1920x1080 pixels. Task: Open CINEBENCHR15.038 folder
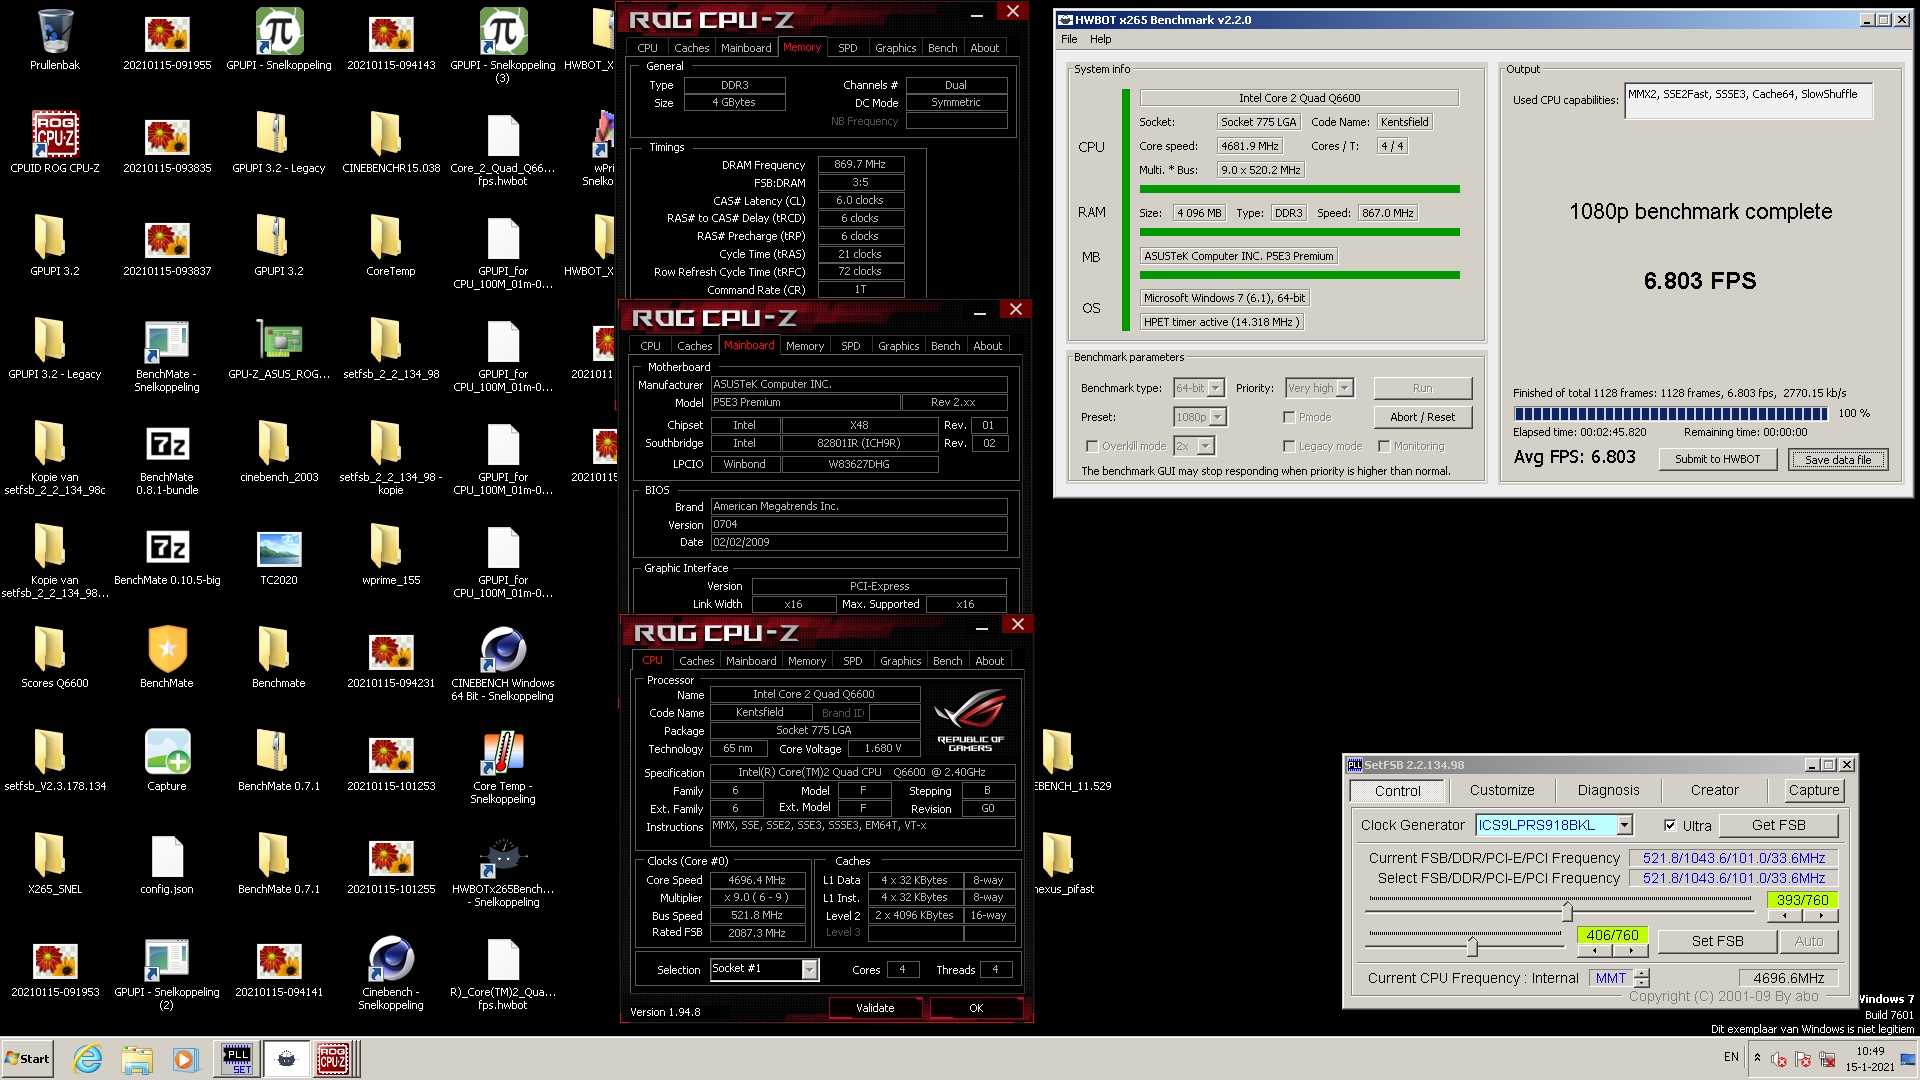click(x=391, y=142)
